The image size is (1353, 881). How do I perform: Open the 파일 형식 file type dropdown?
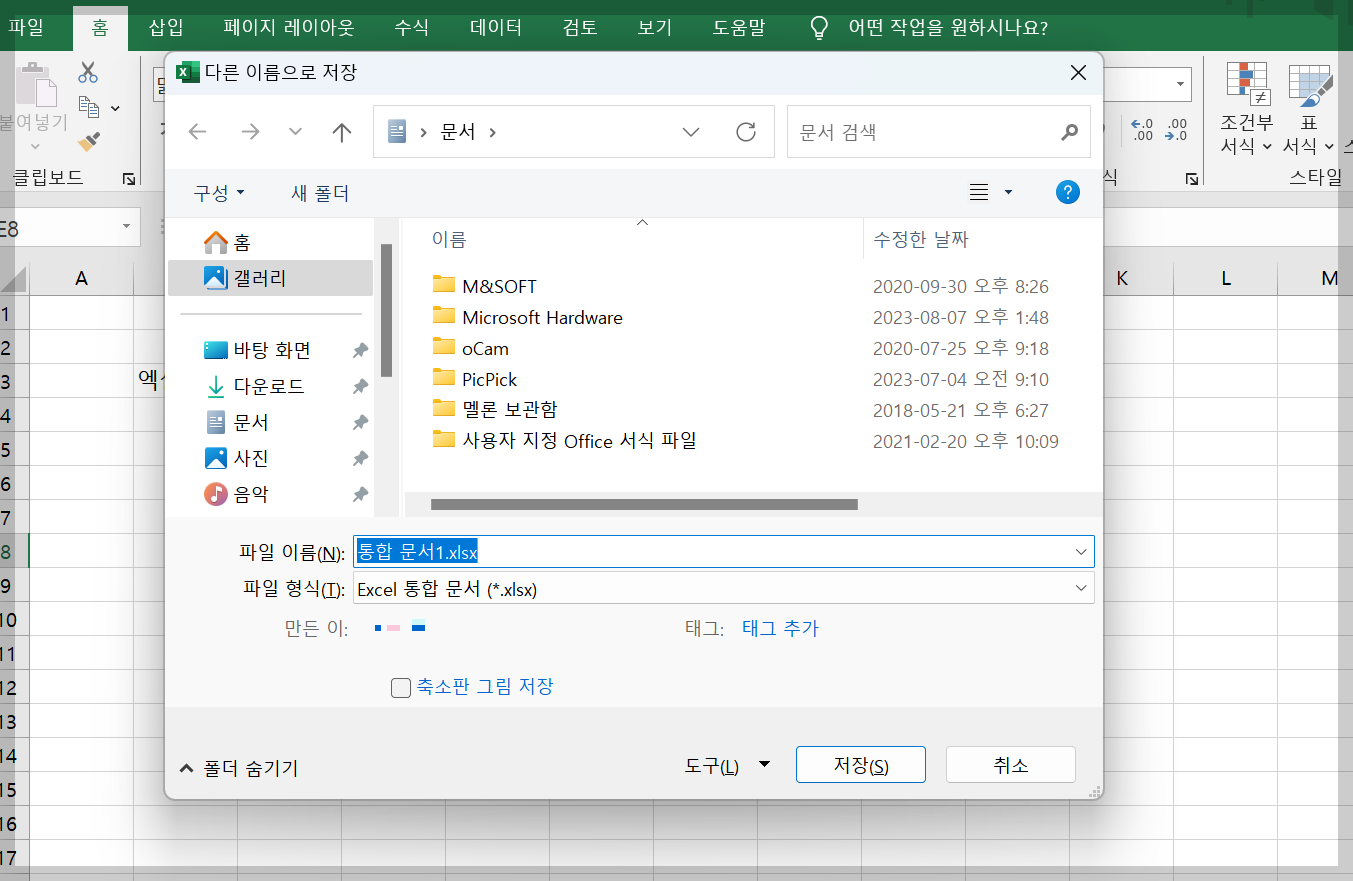1079,588
